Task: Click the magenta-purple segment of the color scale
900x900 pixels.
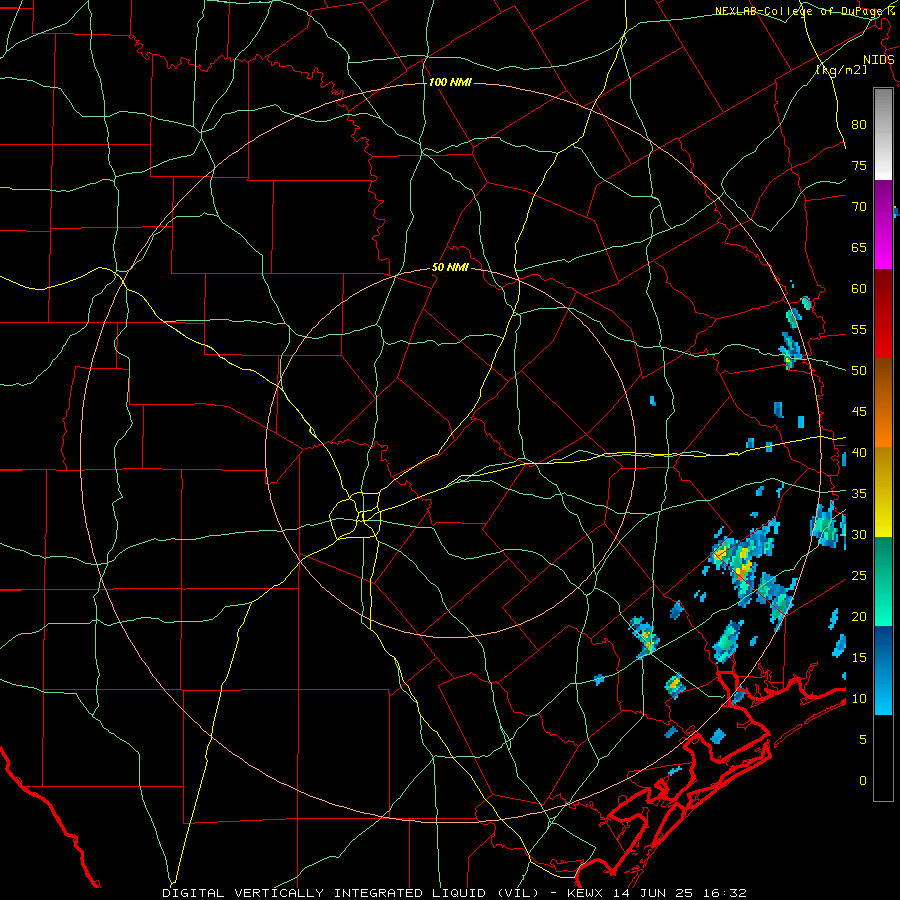Action: click(x=883, y=224)
